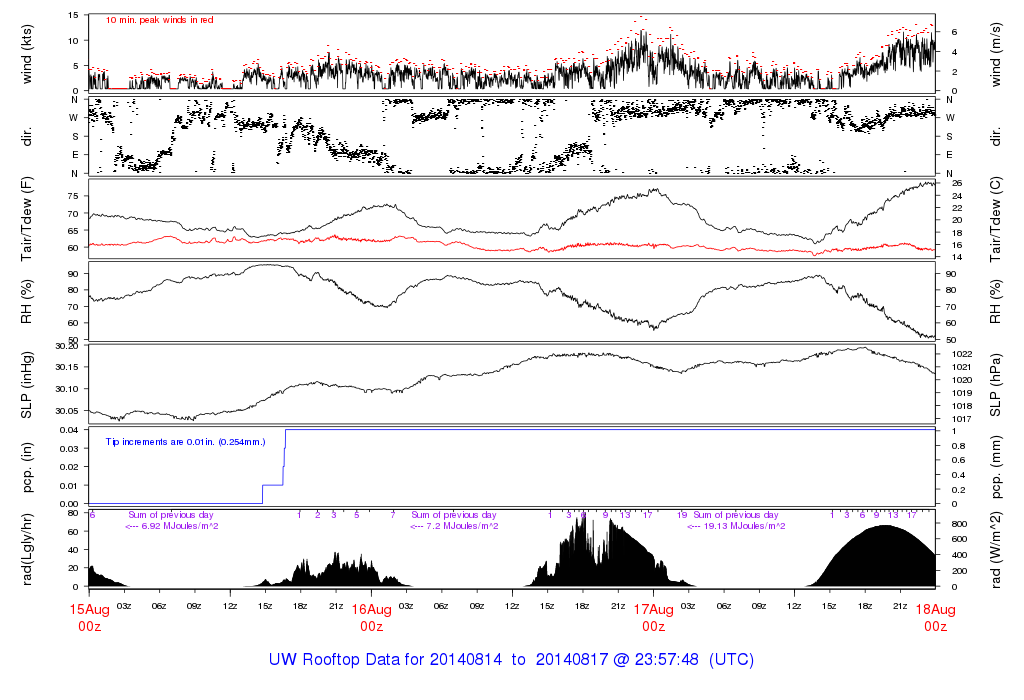Image resolution: width=1024 pixels, height=700 pixels.
Task: Click the '0.04' precipitation tick value
Action: tap(69, 430)
